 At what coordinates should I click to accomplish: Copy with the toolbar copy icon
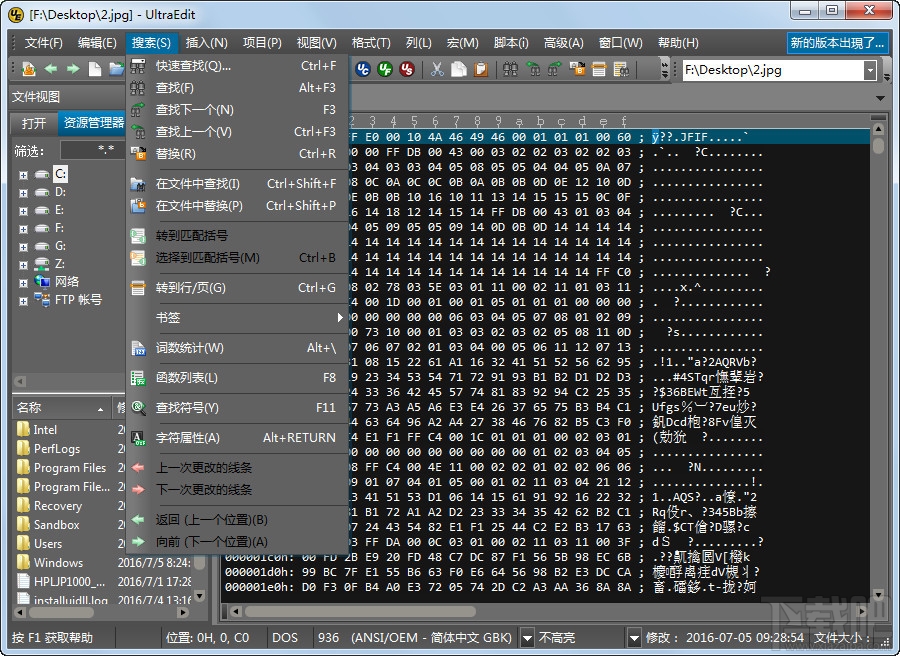[x=459, y=69]
